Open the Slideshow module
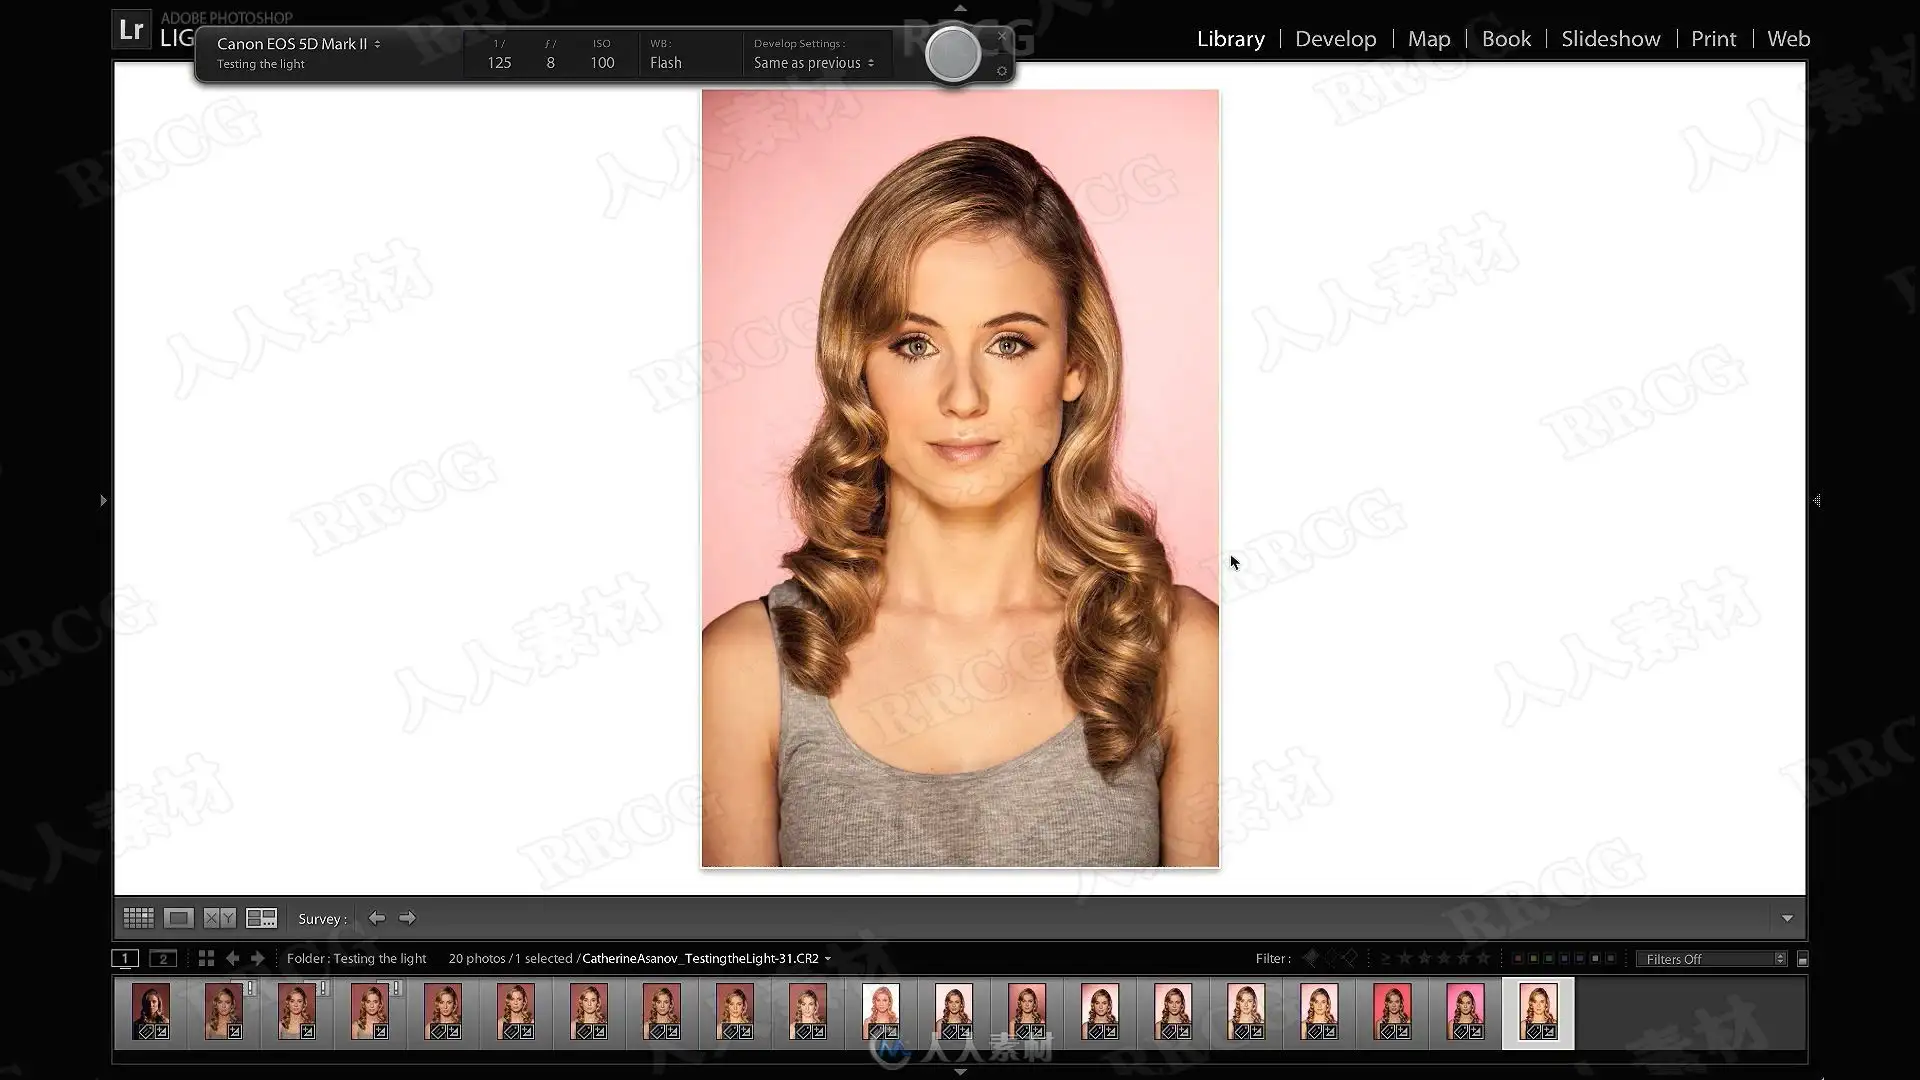Image resolution: width=1920 pixels, height=1080 pixels. coord(1610,39)
